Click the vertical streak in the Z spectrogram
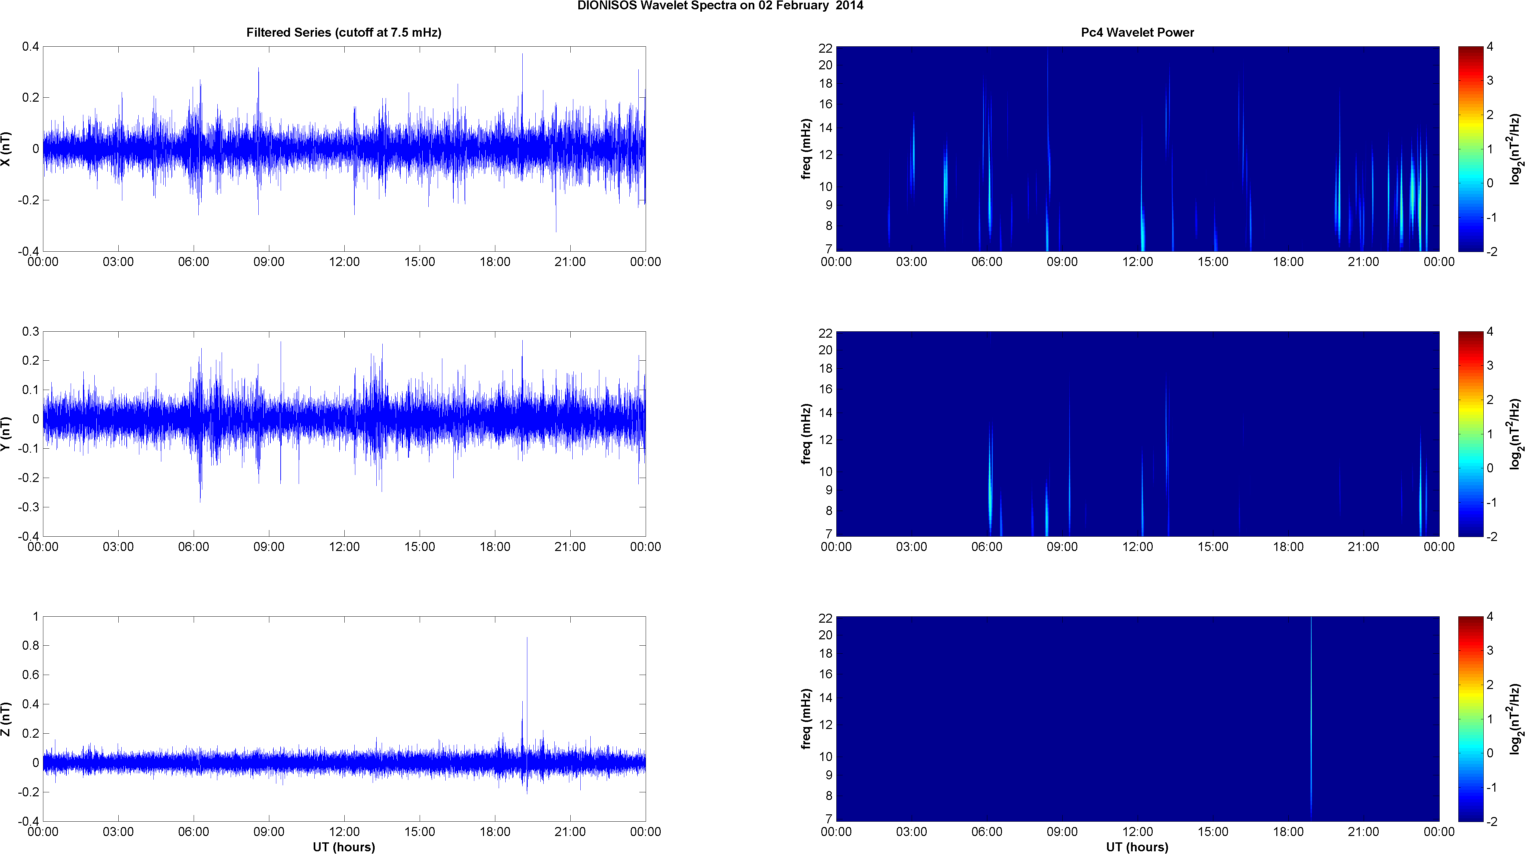1525x854 pixels. click(1311, 719)
